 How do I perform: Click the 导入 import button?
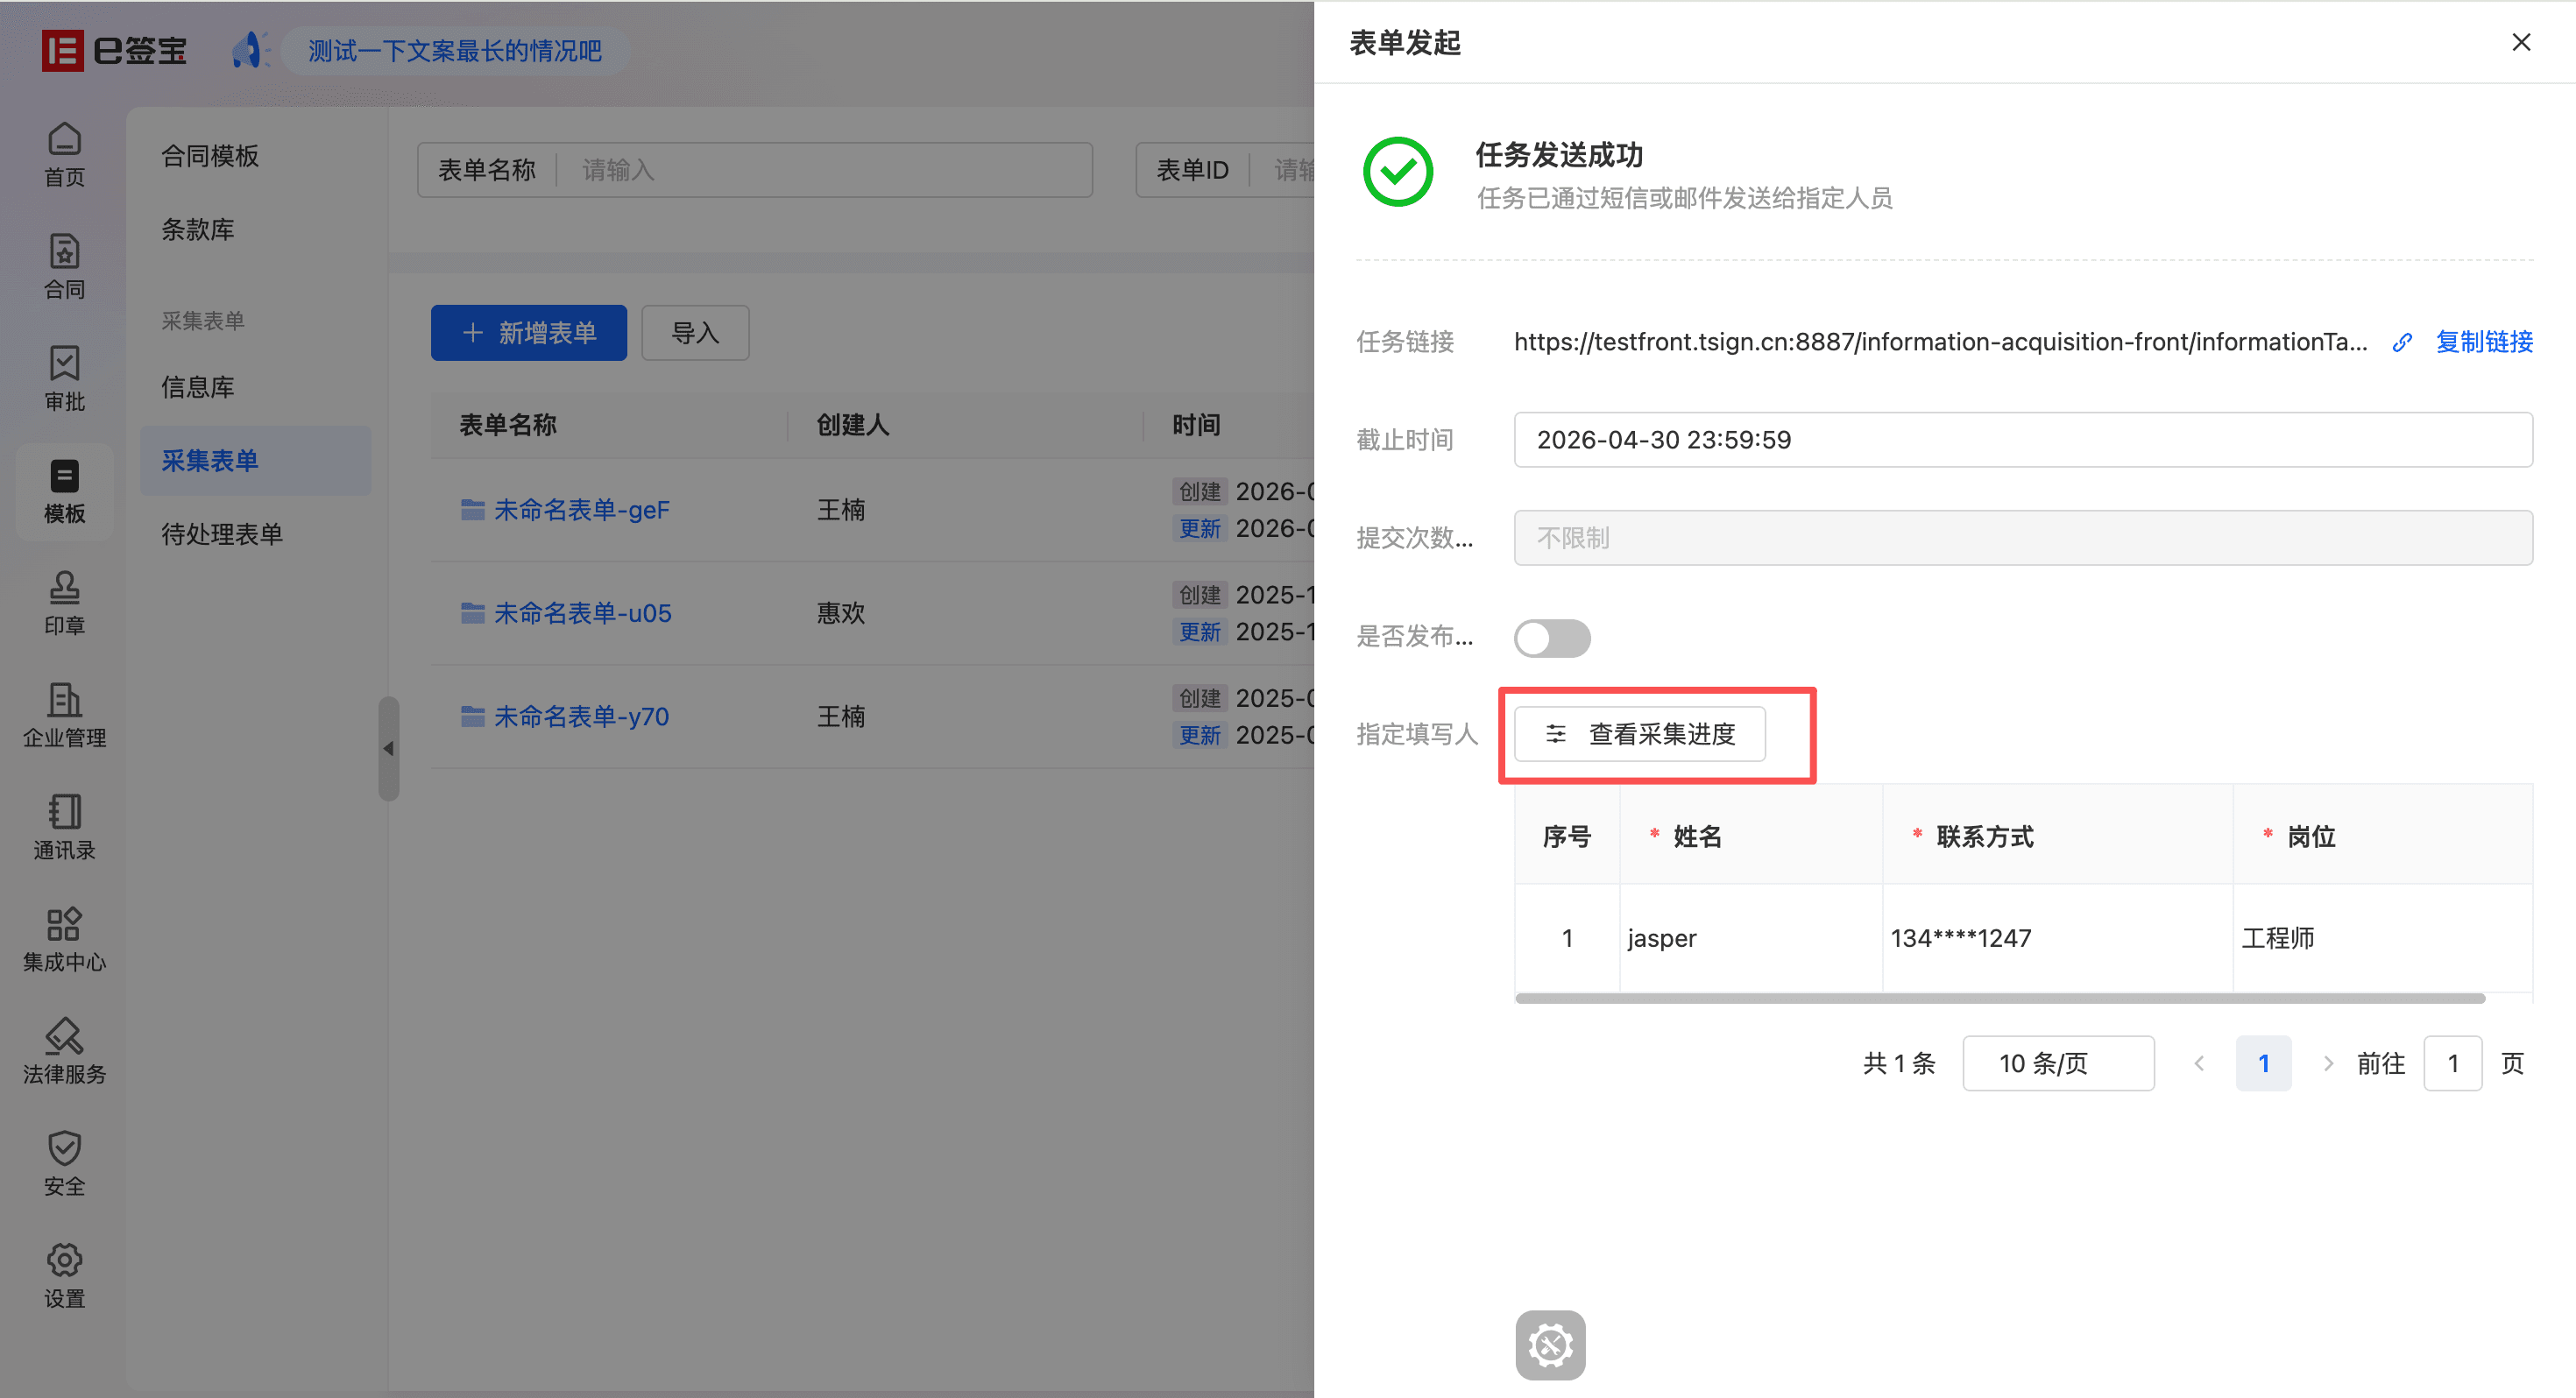click(695, 333)
